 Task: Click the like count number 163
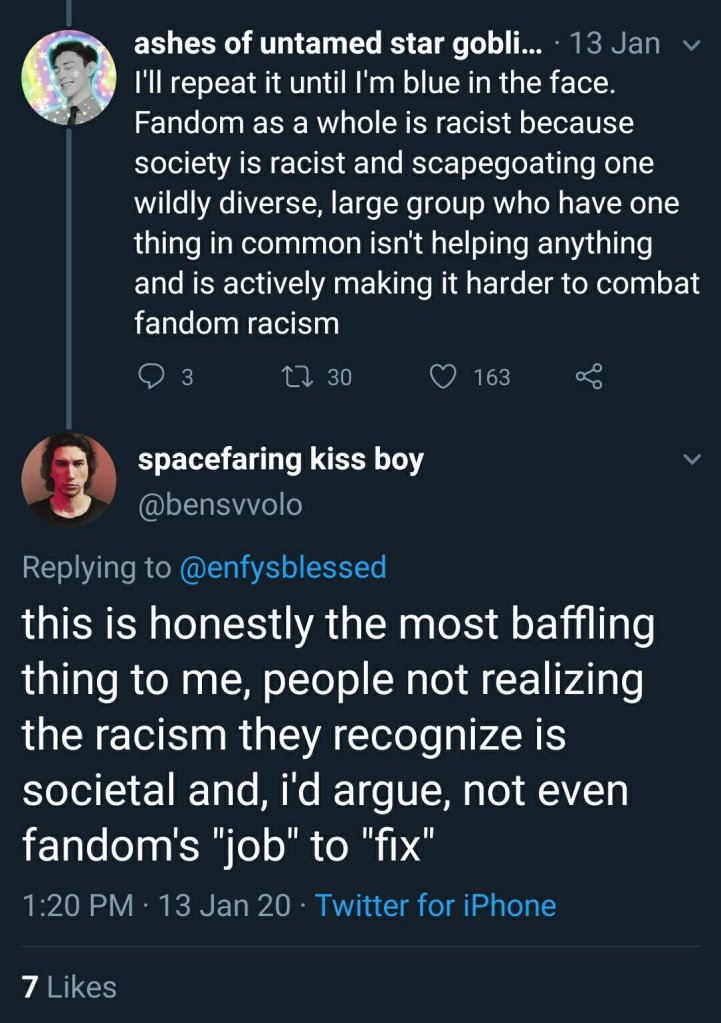(x=491, y=377)
